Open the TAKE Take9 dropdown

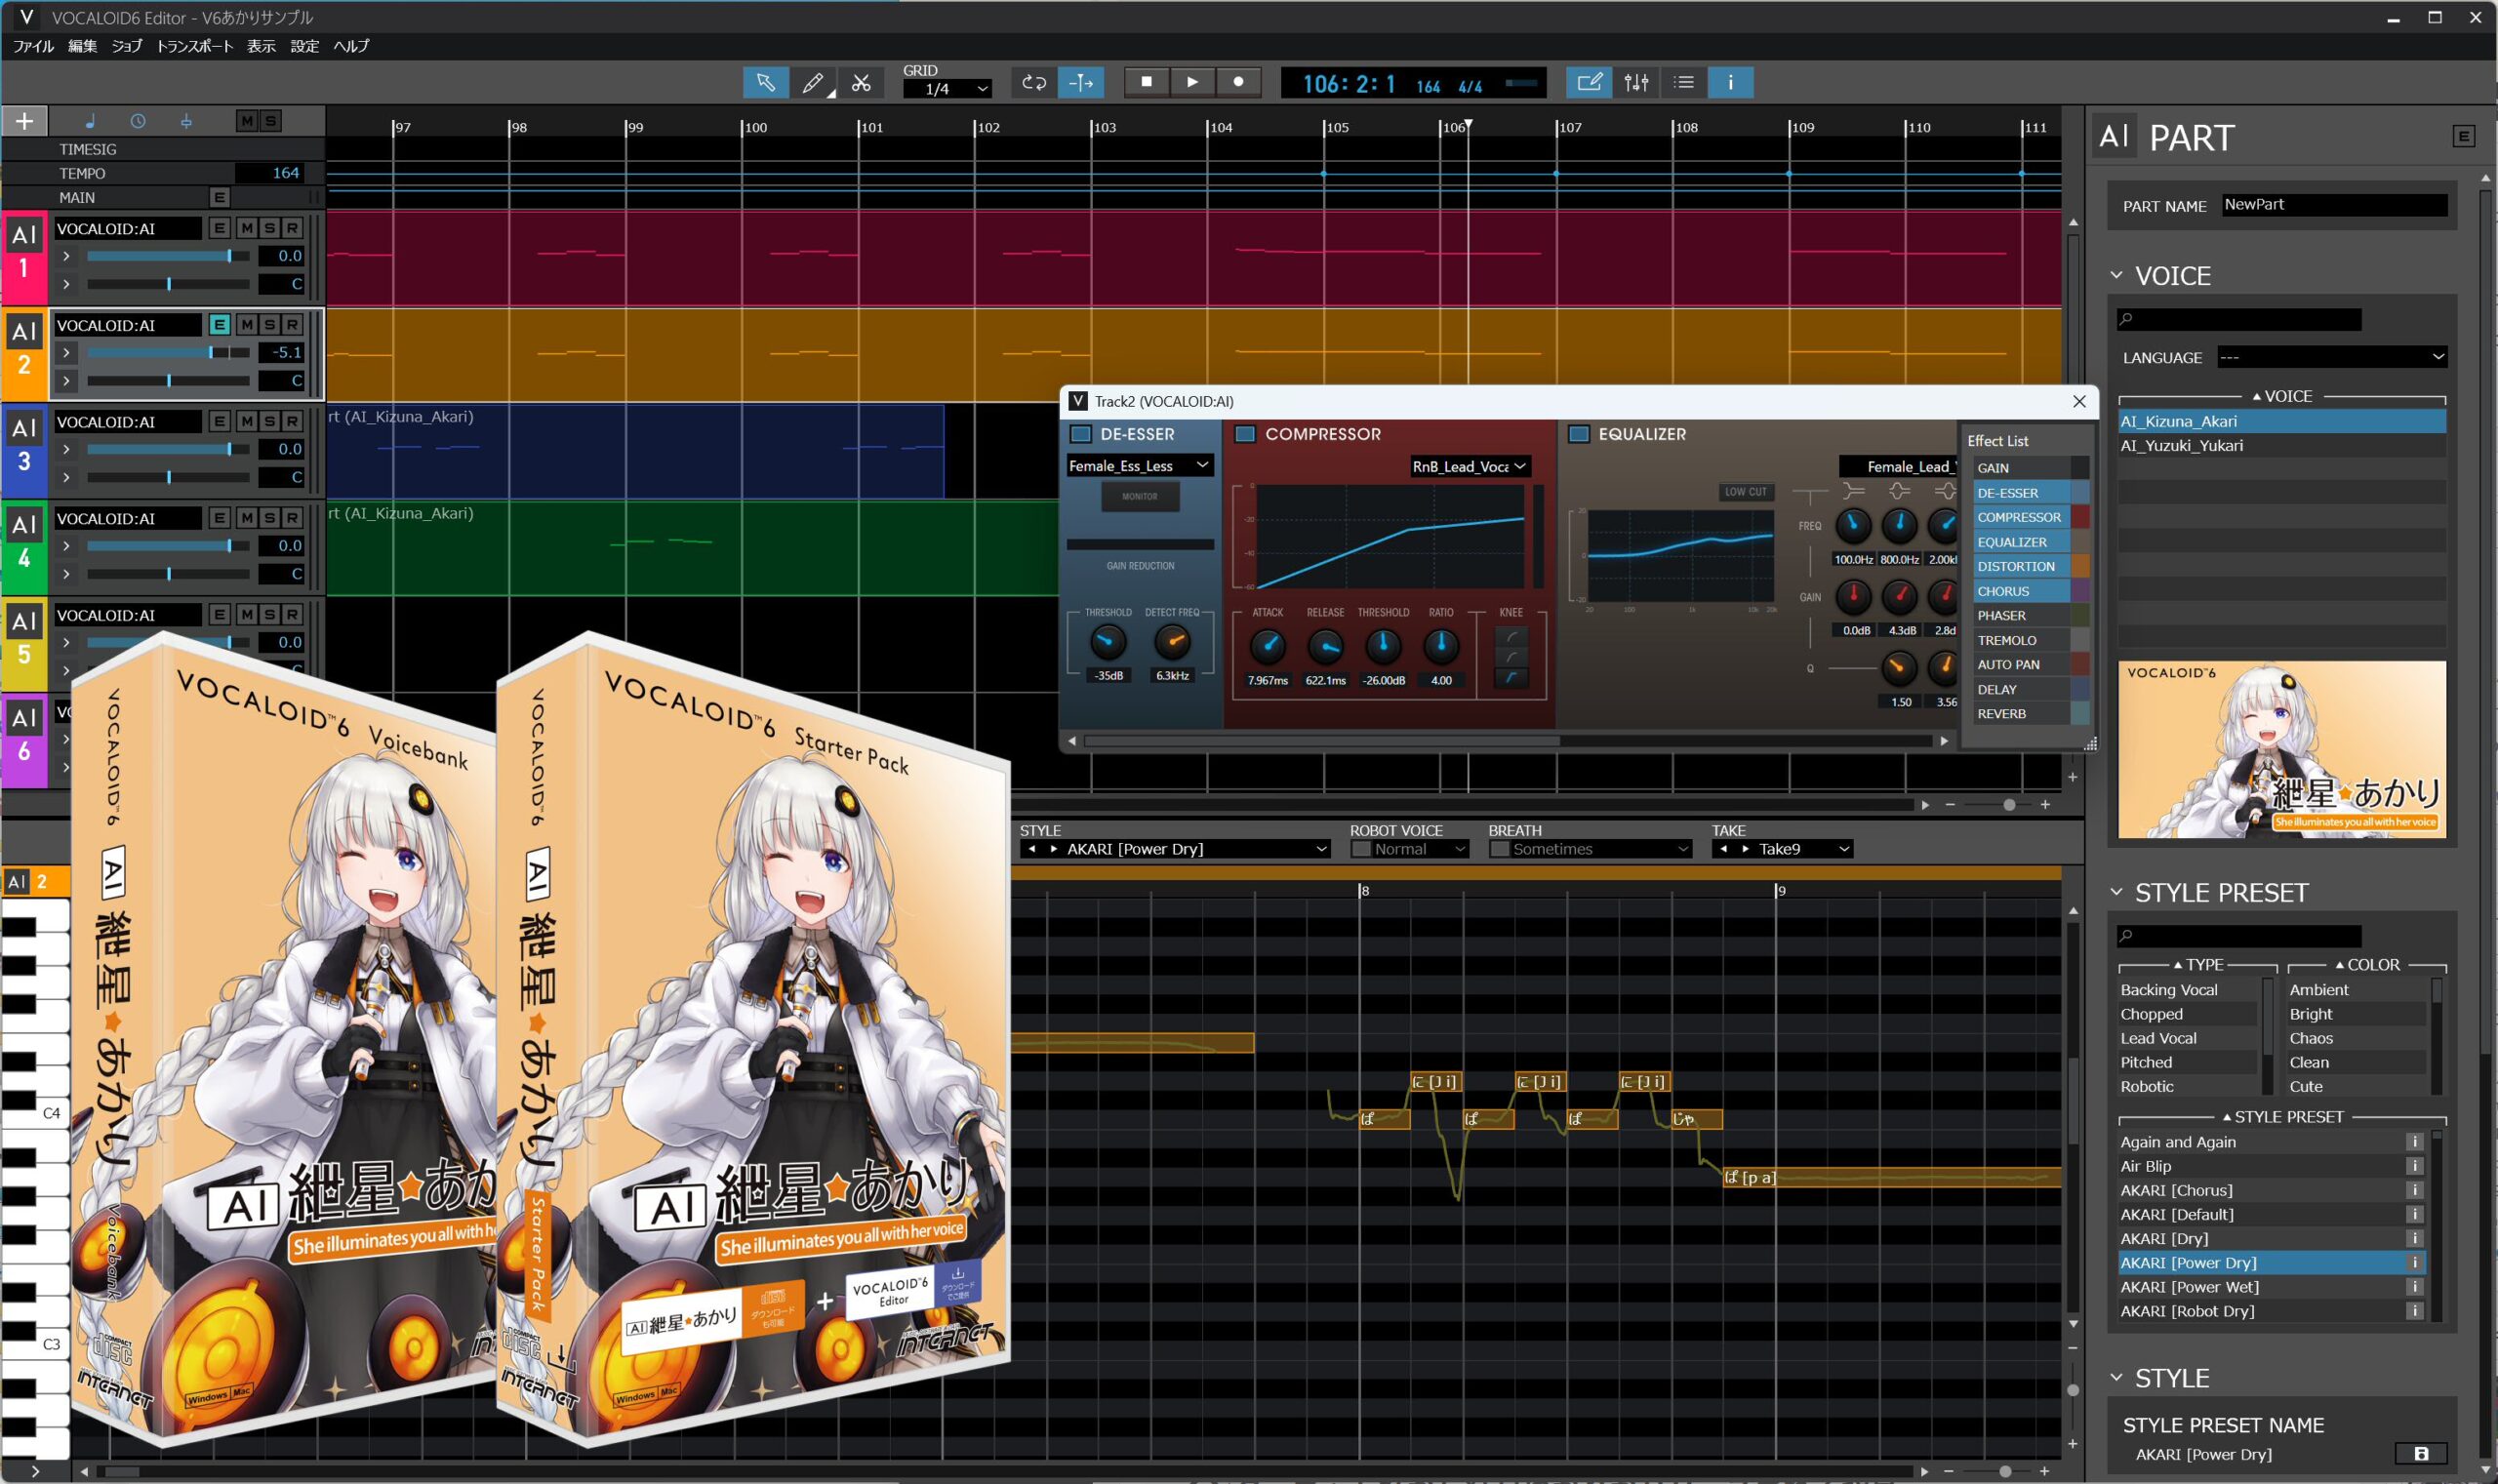(x=1782, y=849)
